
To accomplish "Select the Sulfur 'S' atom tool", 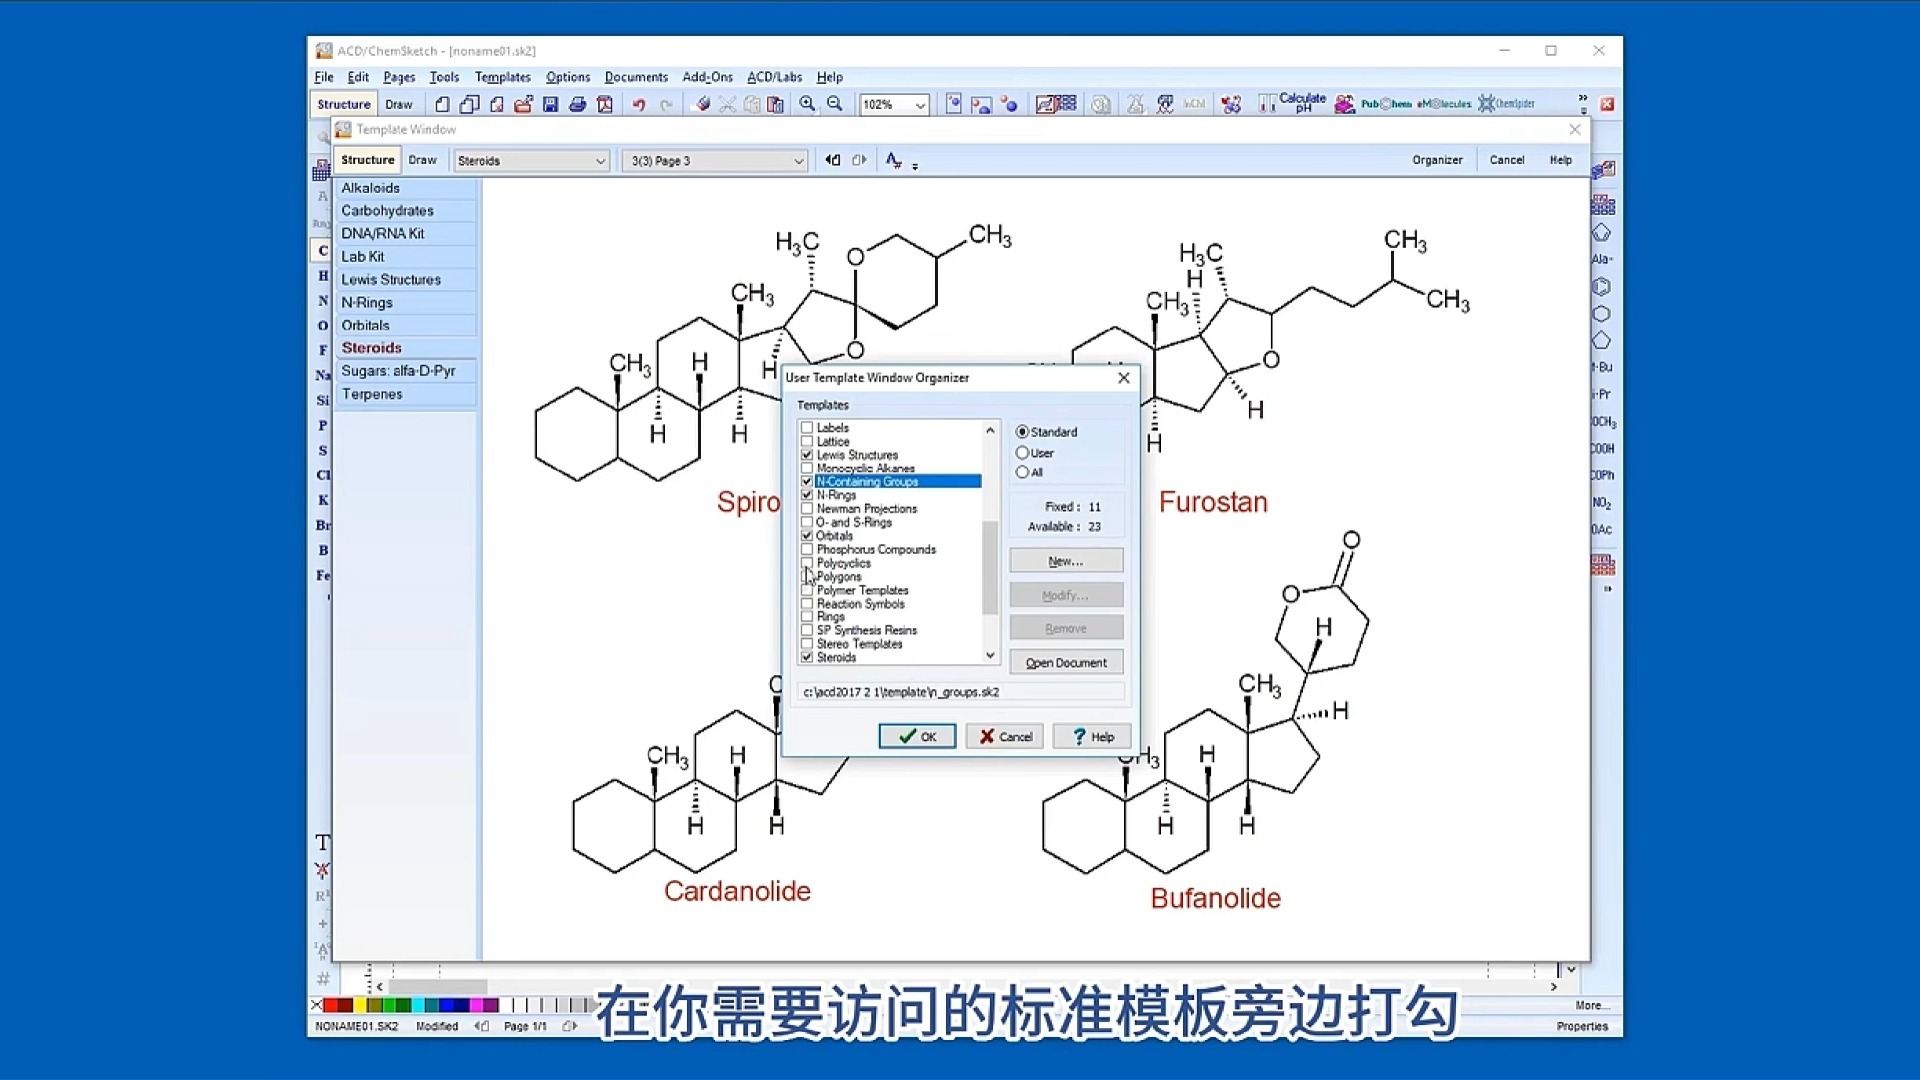I will pyautogui.click(x=323, y=450).
